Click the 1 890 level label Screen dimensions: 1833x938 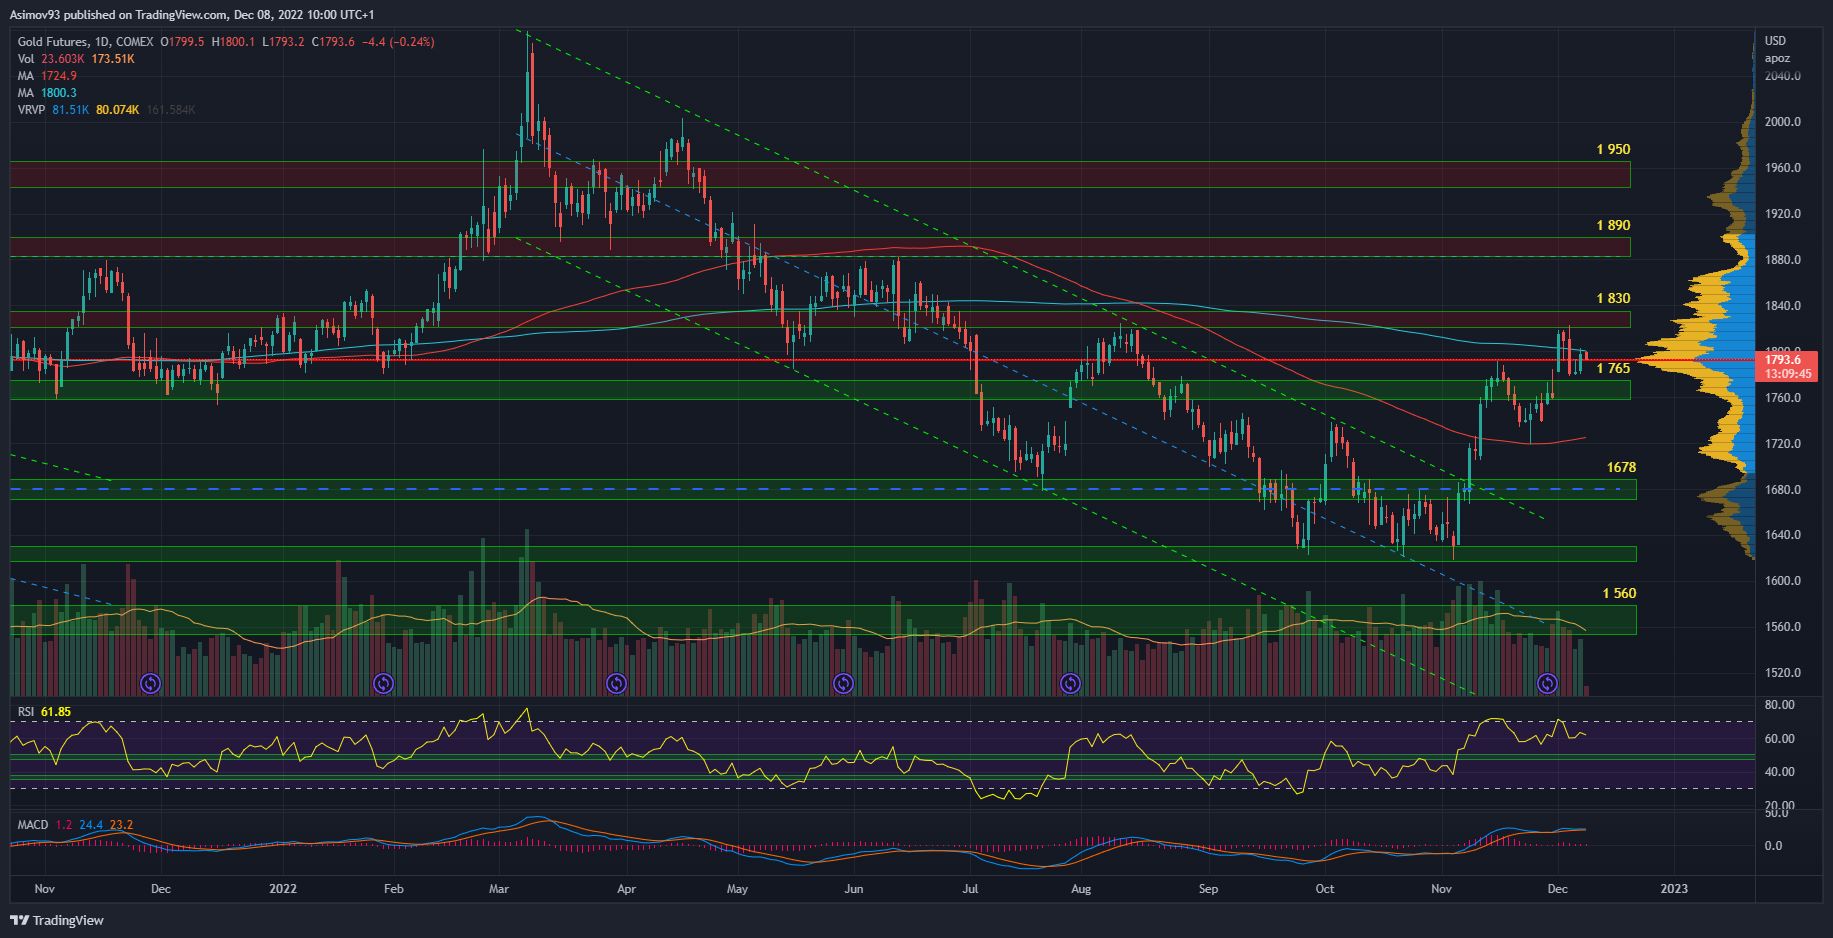[x=1613, y=225]
